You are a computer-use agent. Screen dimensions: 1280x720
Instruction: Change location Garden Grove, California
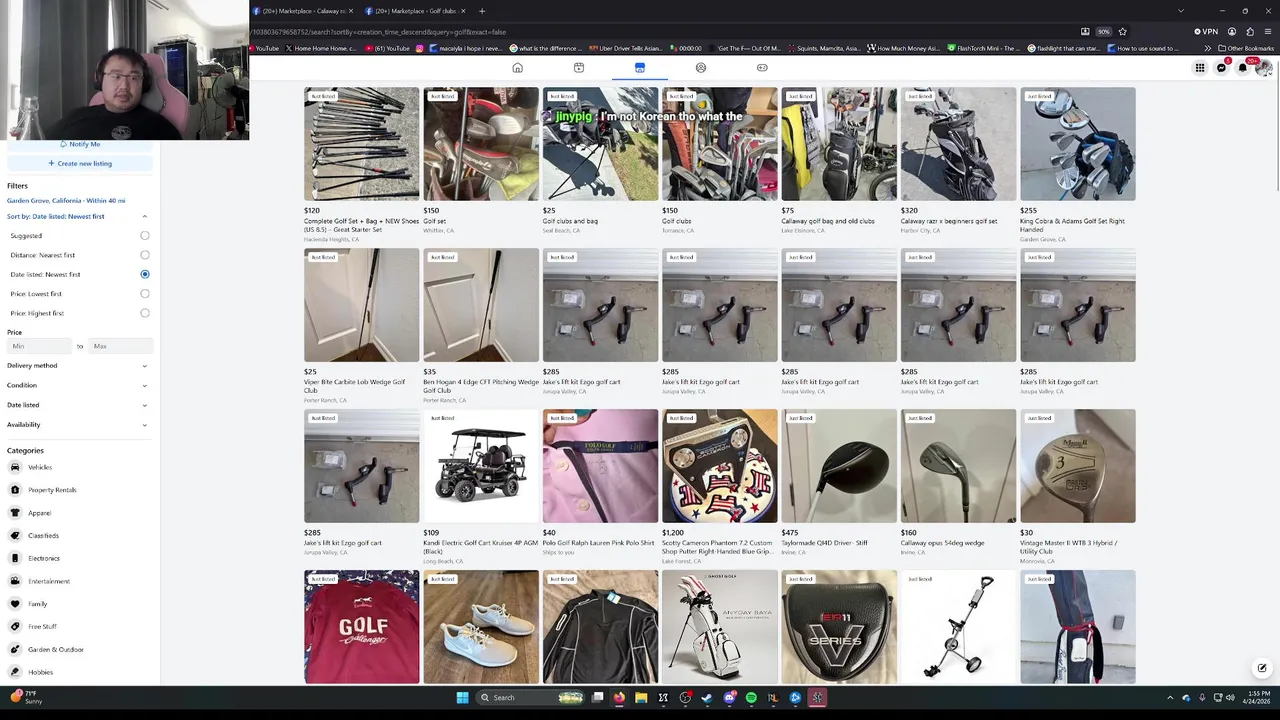click(x=66, y=201)
